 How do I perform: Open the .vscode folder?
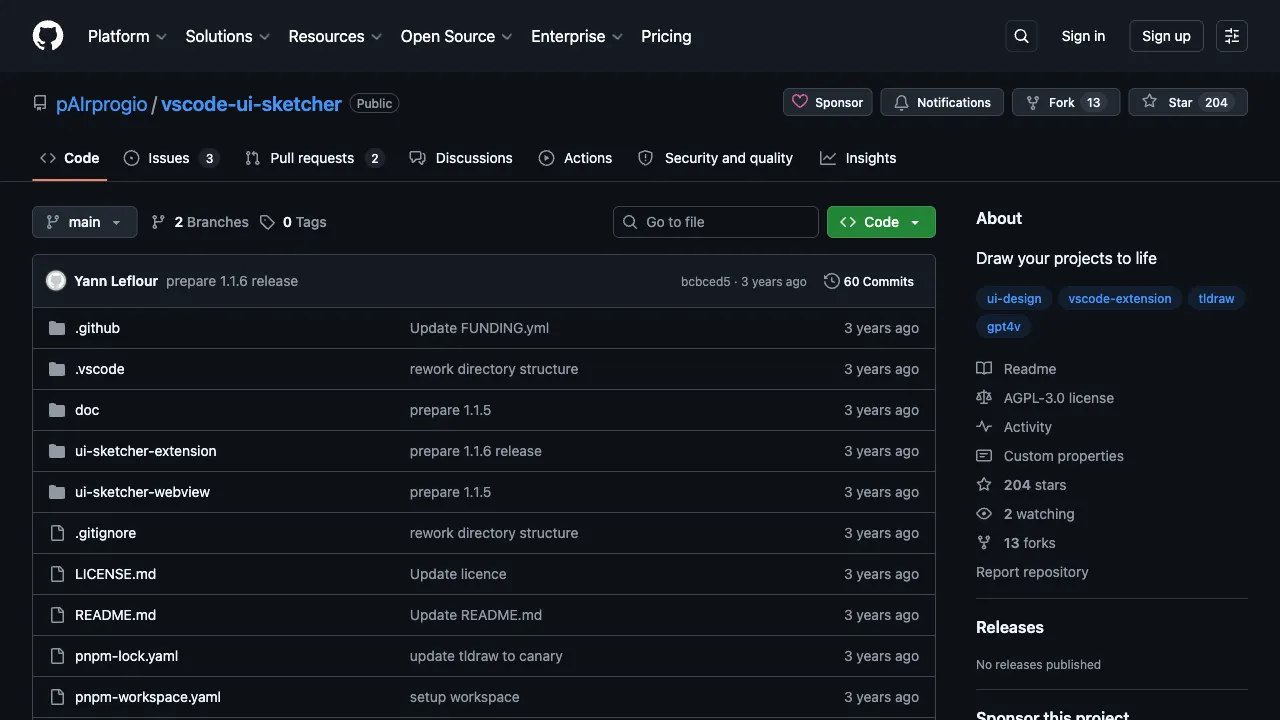point(100,369)
